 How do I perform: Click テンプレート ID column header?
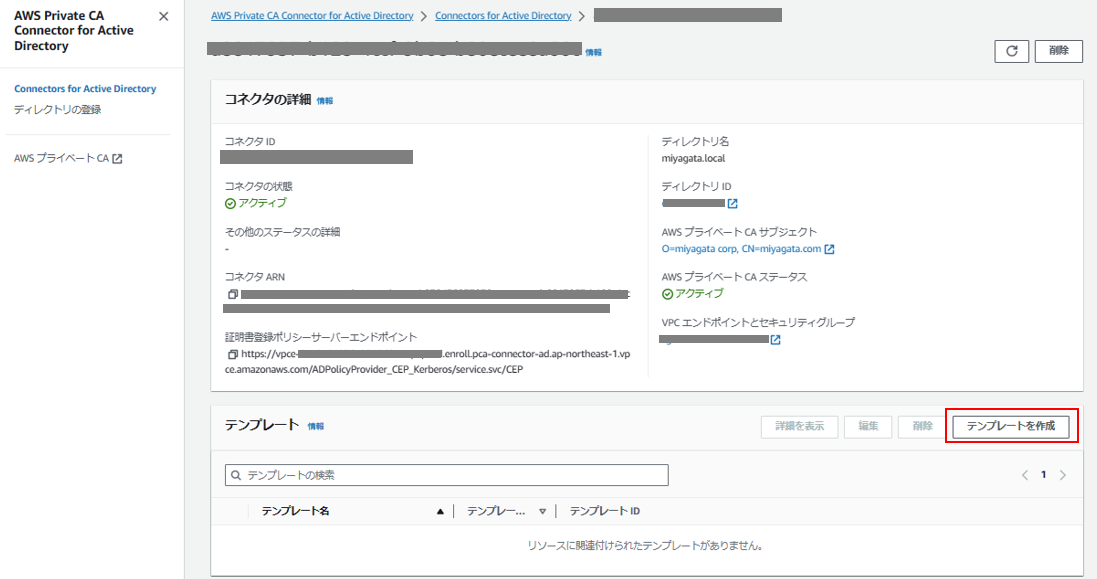604,511
